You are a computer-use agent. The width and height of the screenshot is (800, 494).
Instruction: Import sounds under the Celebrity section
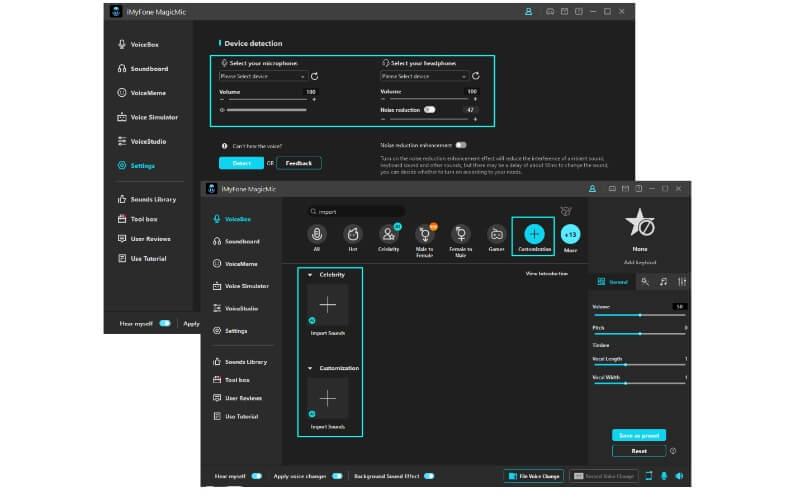[328, 305]
